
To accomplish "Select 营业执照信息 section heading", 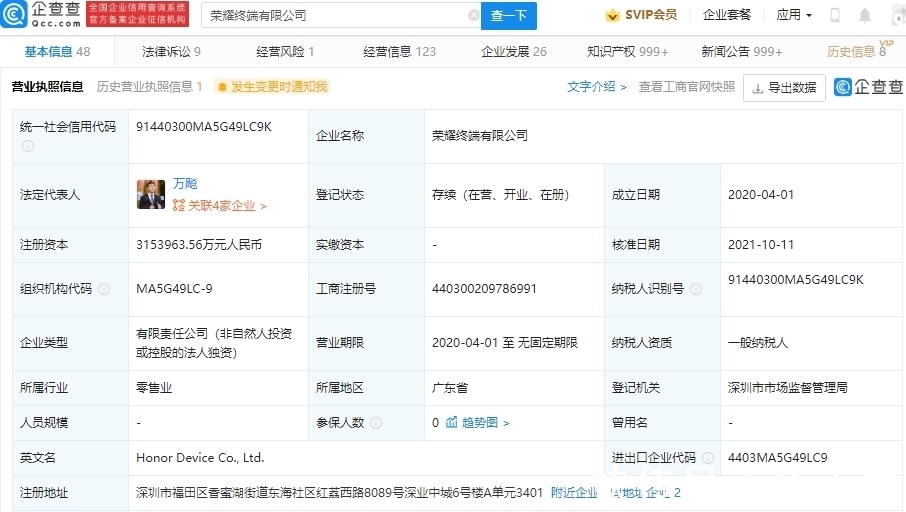I will click(47, 87).
